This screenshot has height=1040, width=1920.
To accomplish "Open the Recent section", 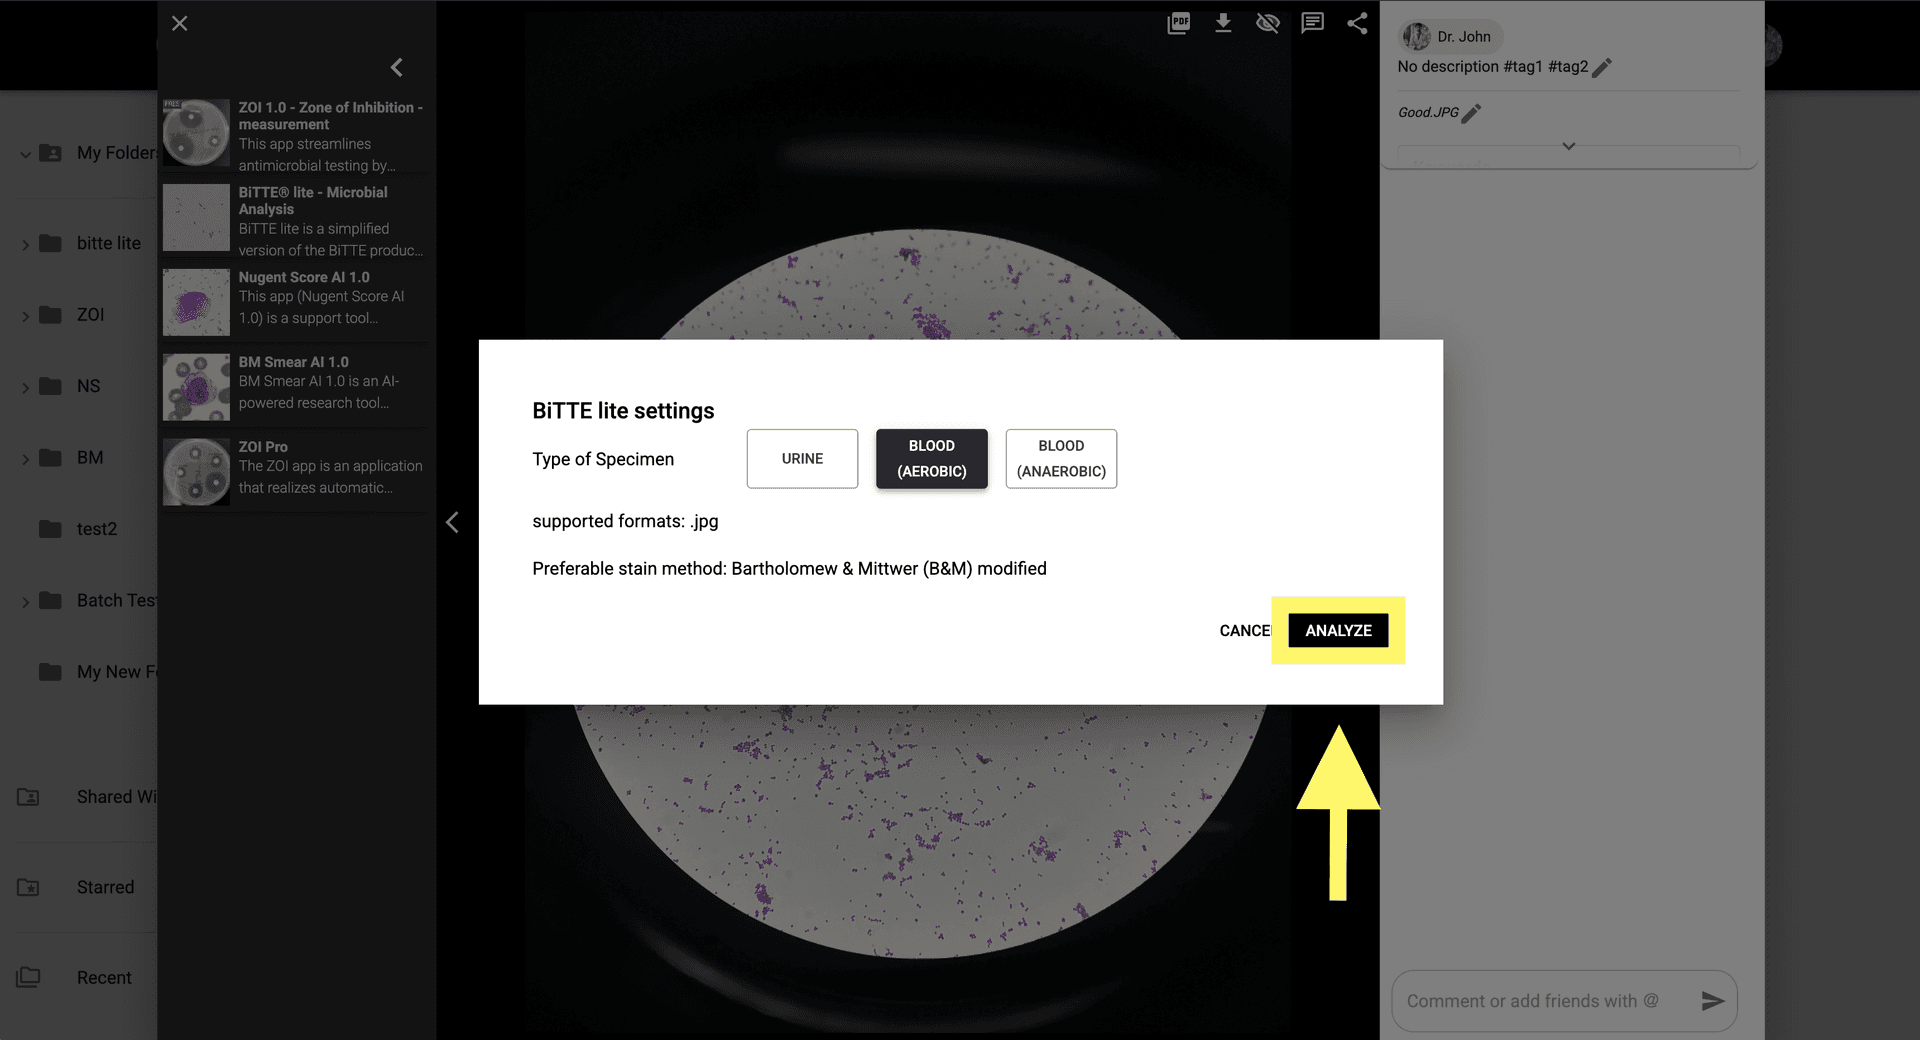I will pos(103,977).
